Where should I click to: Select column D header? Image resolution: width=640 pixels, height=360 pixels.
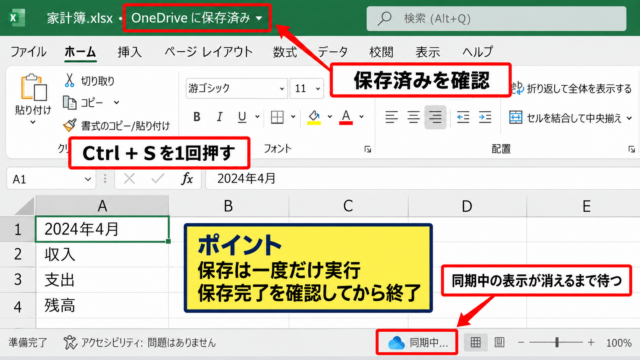tap(467, 206)
